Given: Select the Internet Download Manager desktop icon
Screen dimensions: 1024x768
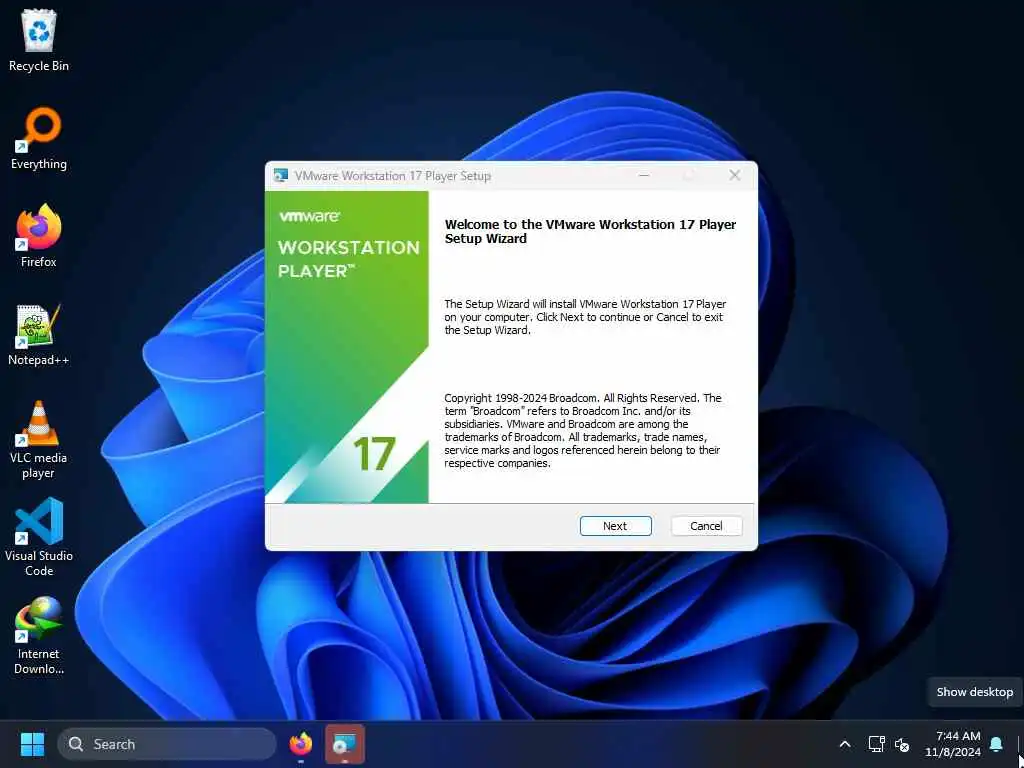Looking at the screenshot, I should (39, 636).
